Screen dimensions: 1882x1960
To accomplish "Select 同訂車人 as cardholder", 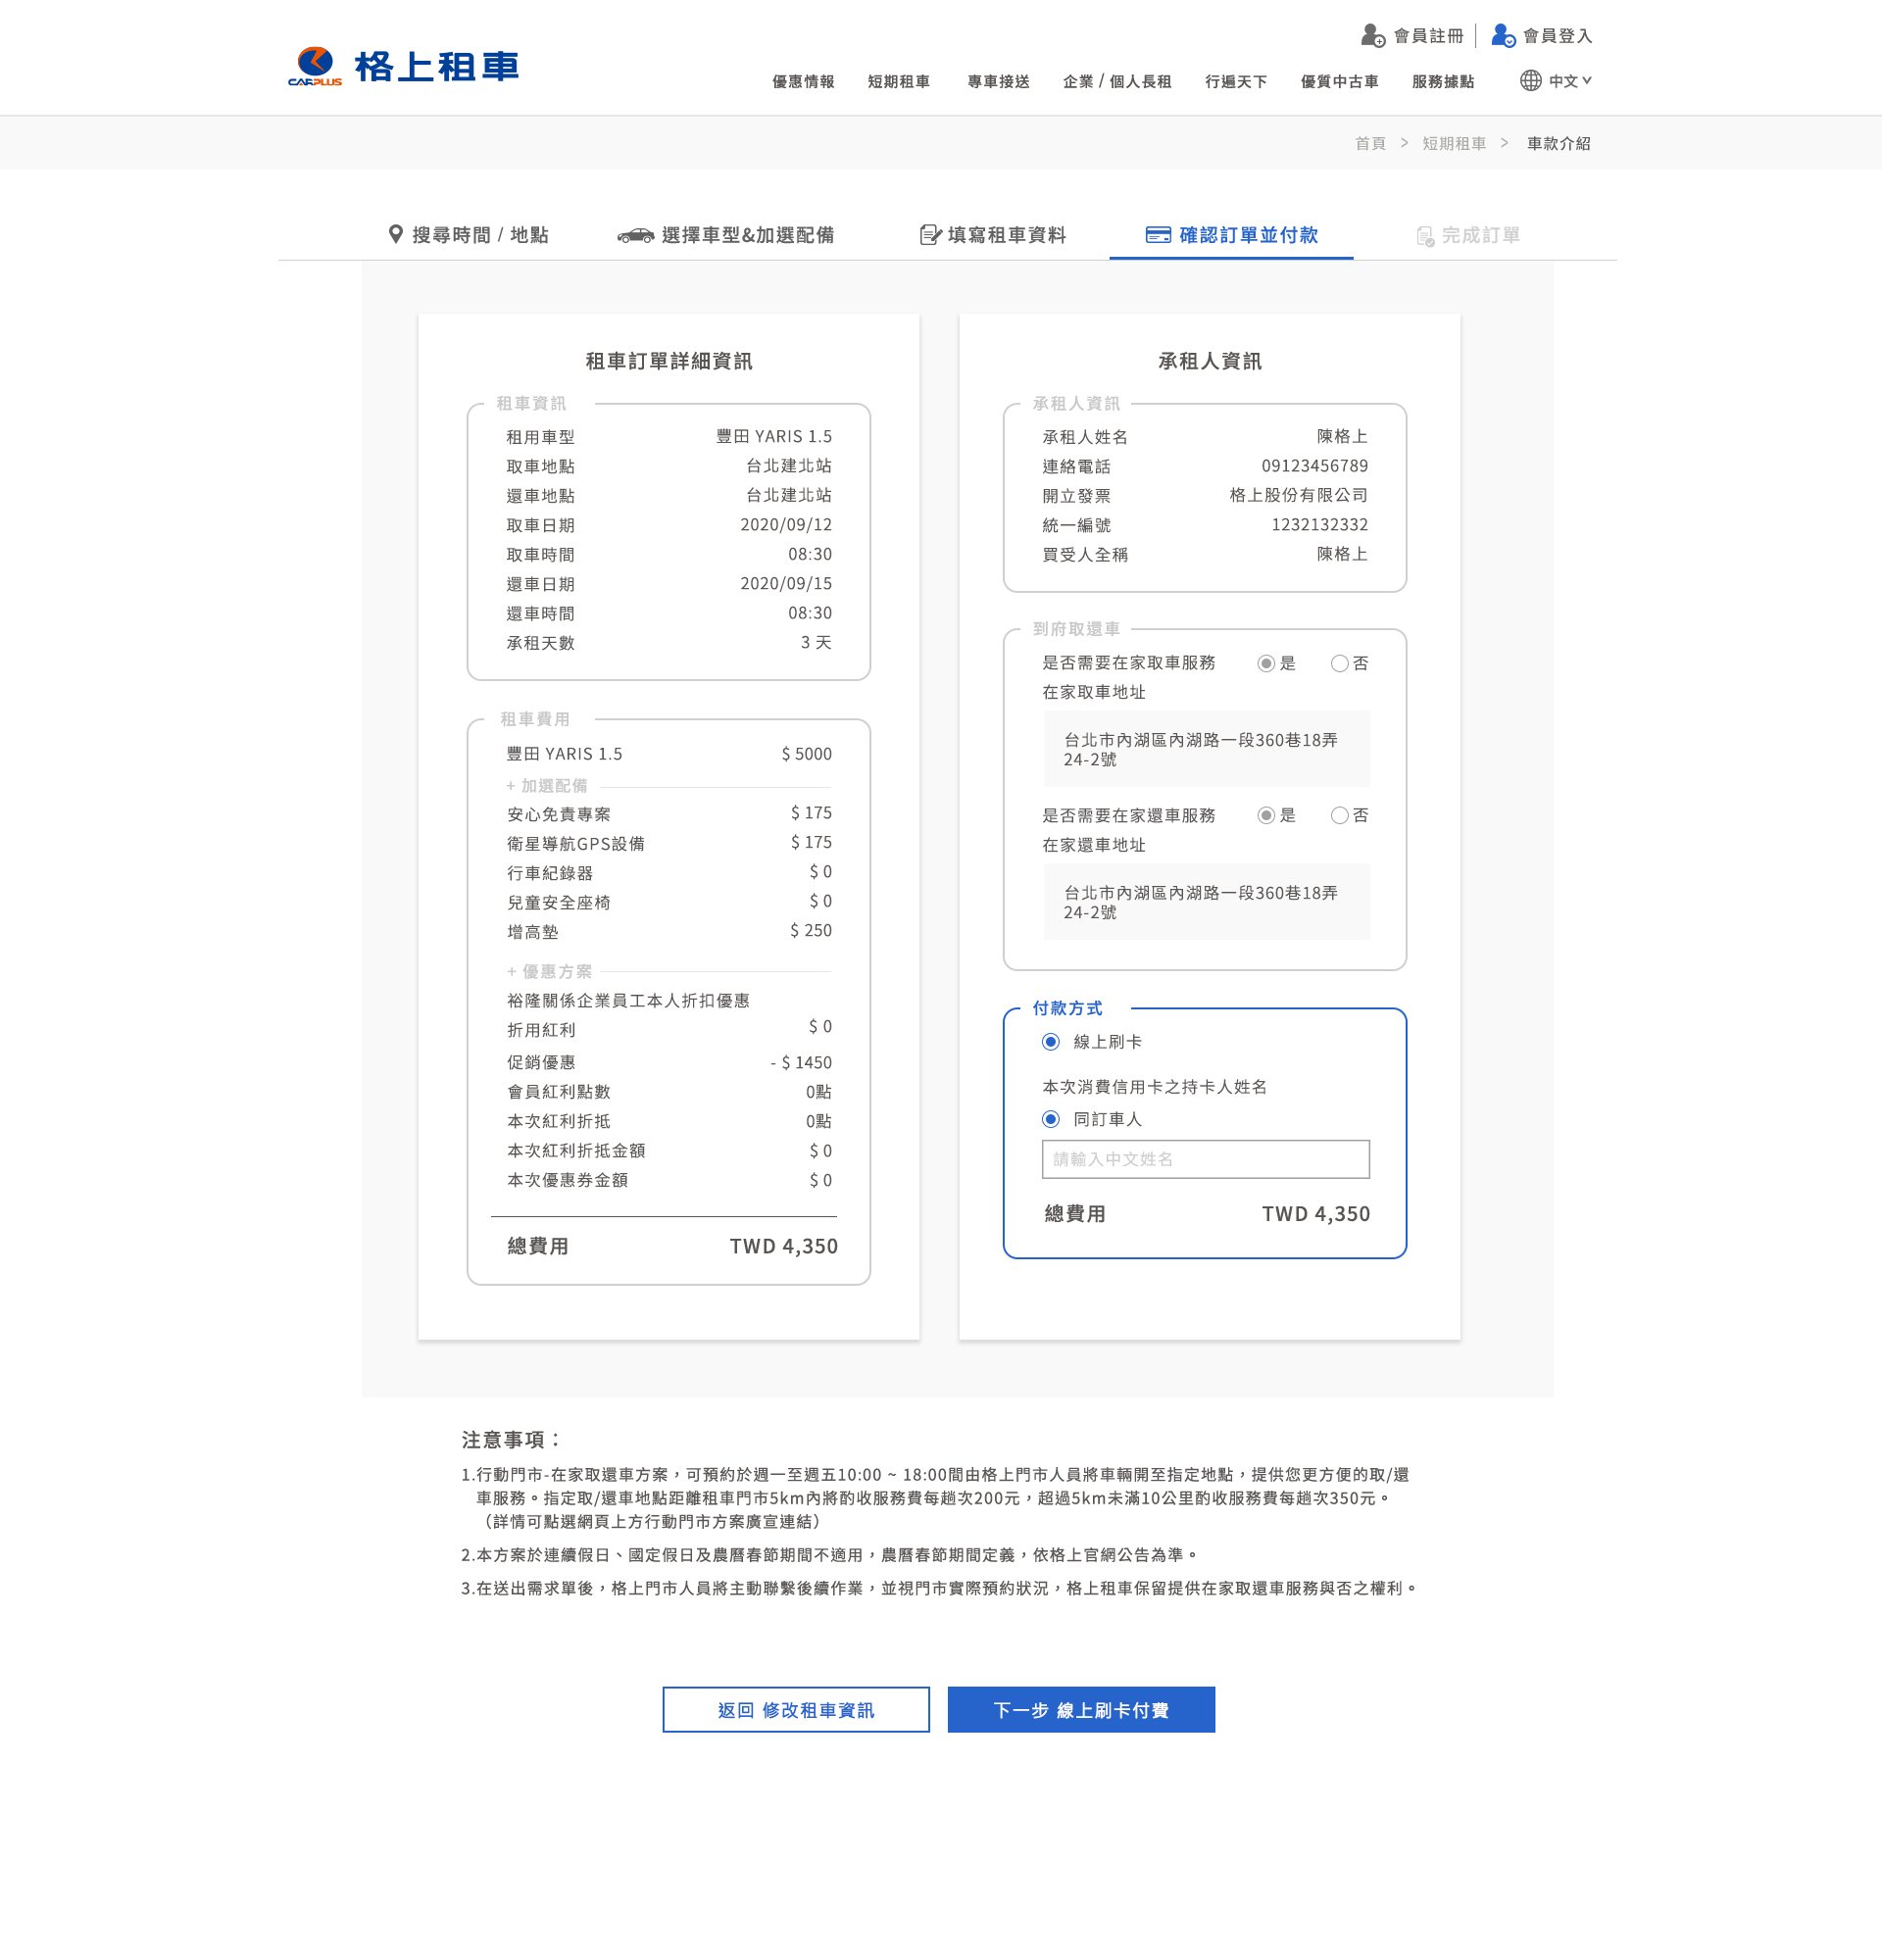I will [1051, 1119].
